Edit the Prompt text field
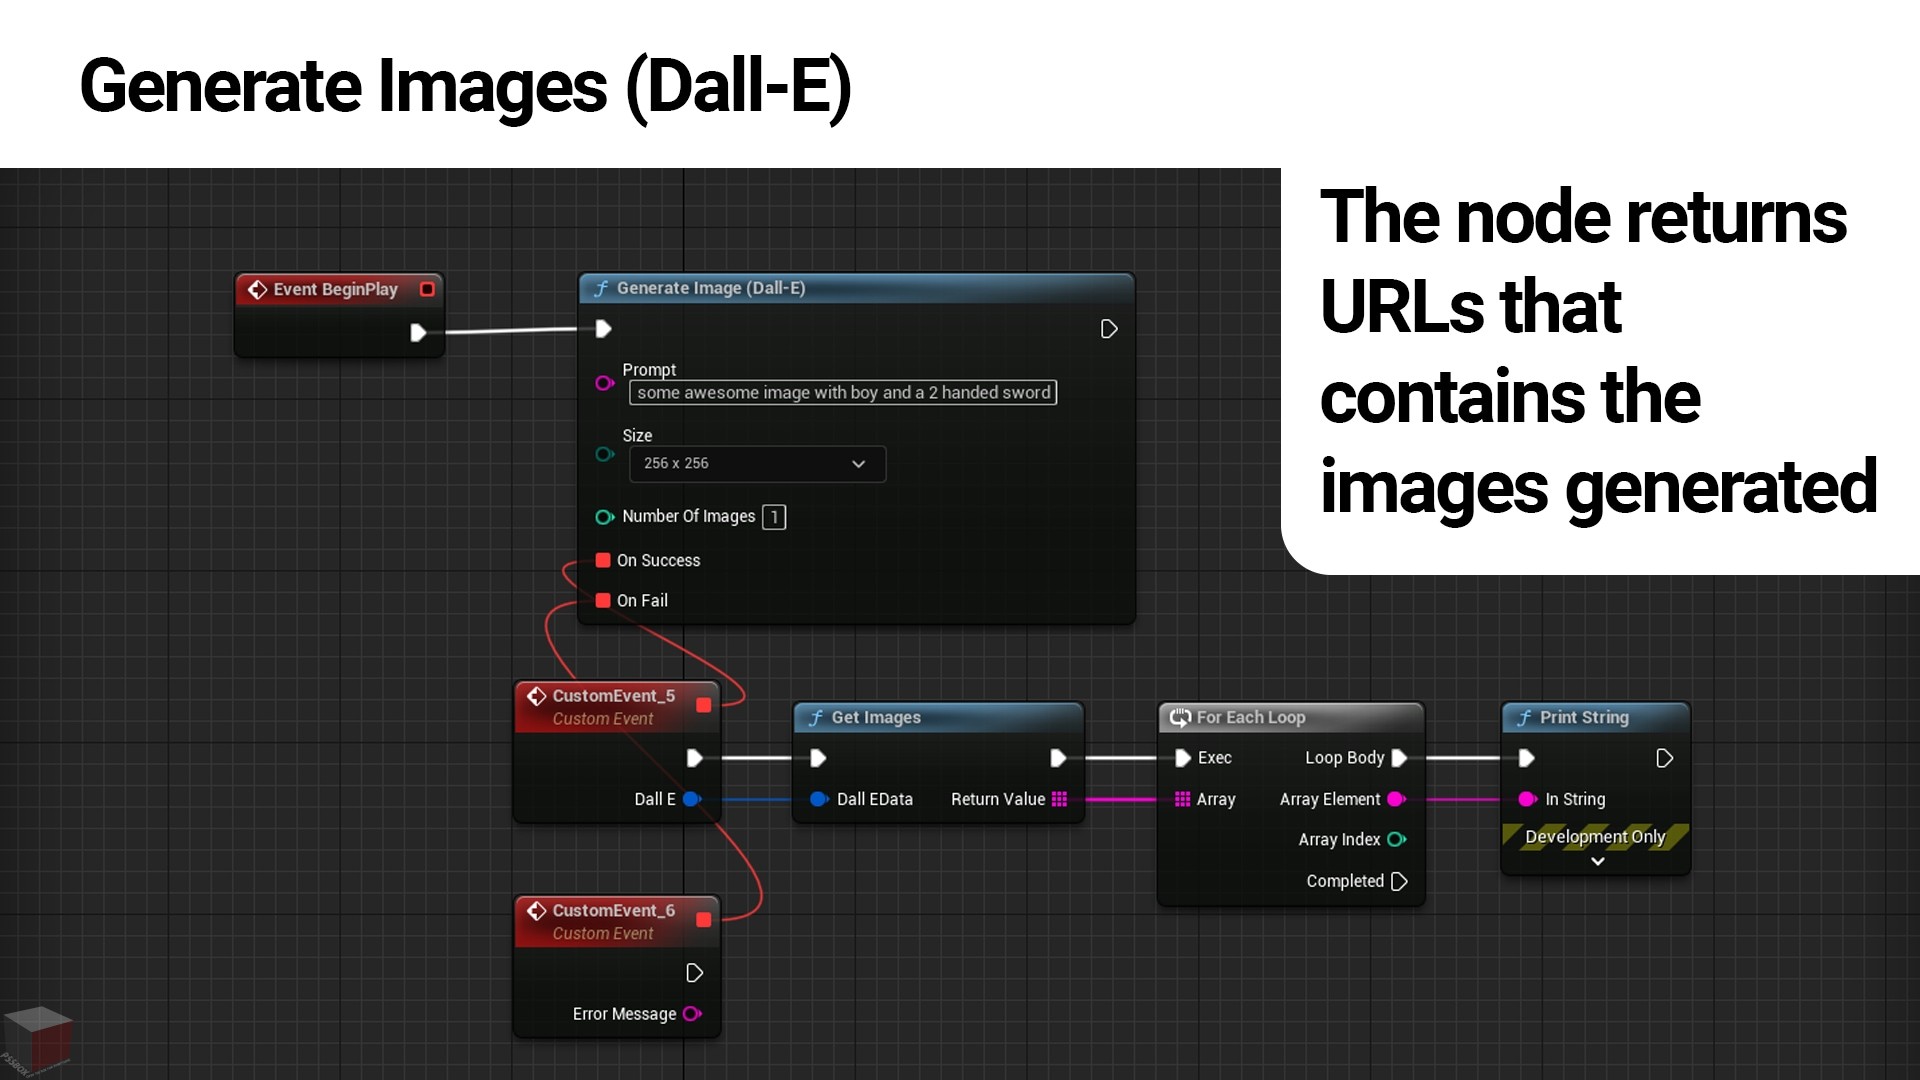This screenshot has width=1920, height=1080. pyautogui.click(x=843, y=393)
